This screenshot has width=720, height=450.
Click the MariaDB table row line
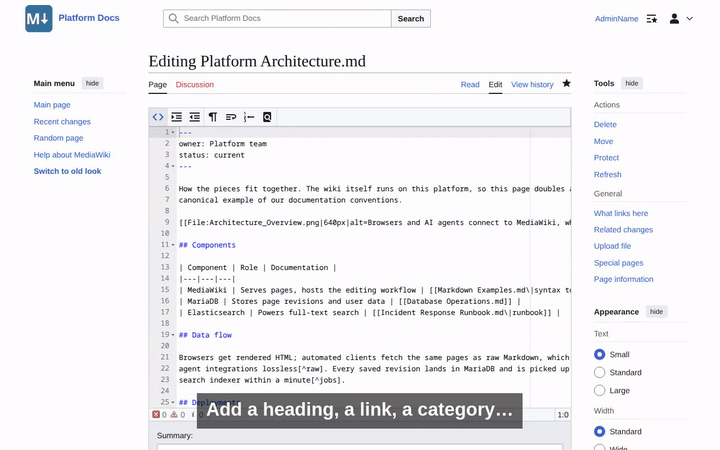tap(349, 301)
